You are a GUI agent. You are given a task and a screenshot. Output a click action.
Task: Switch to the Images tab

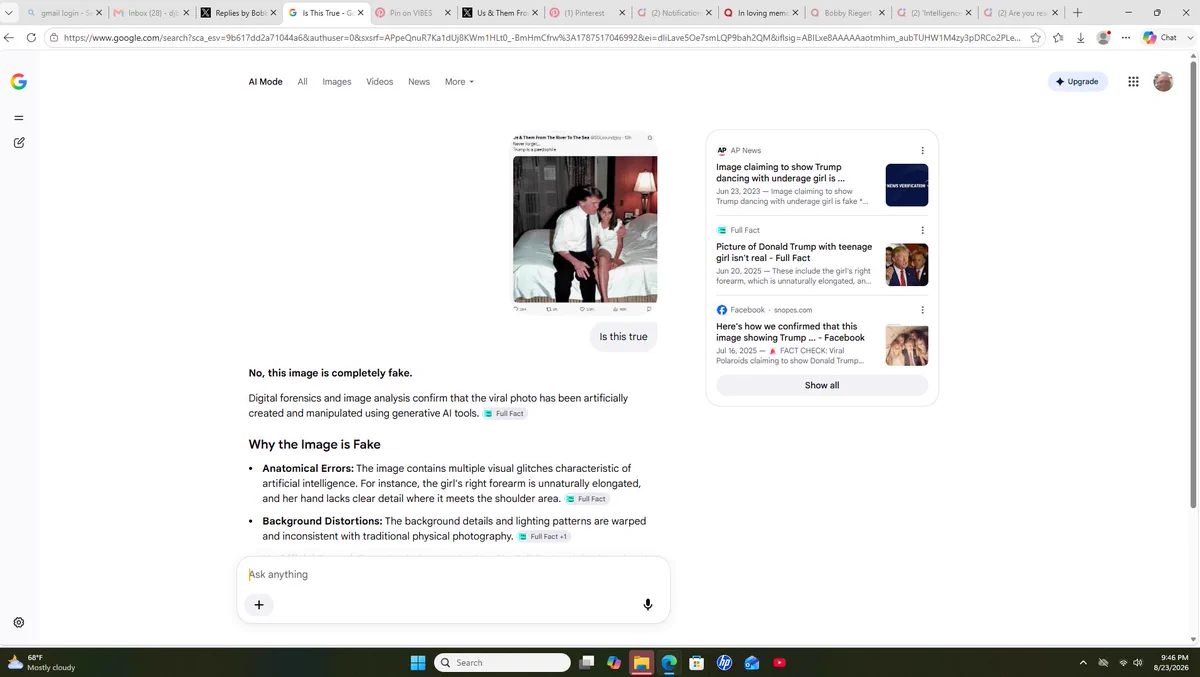point(337,82)
